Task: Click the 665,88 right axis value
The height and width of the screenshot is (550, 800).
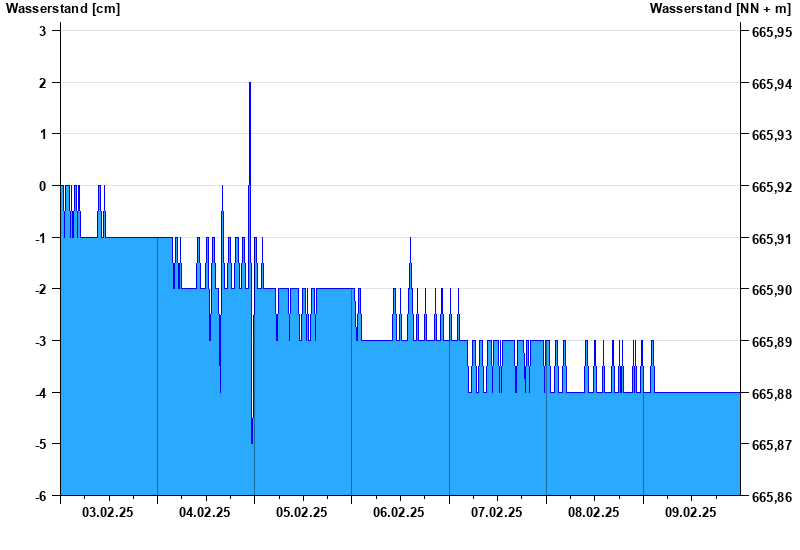Action: click(x=771, y=394)
